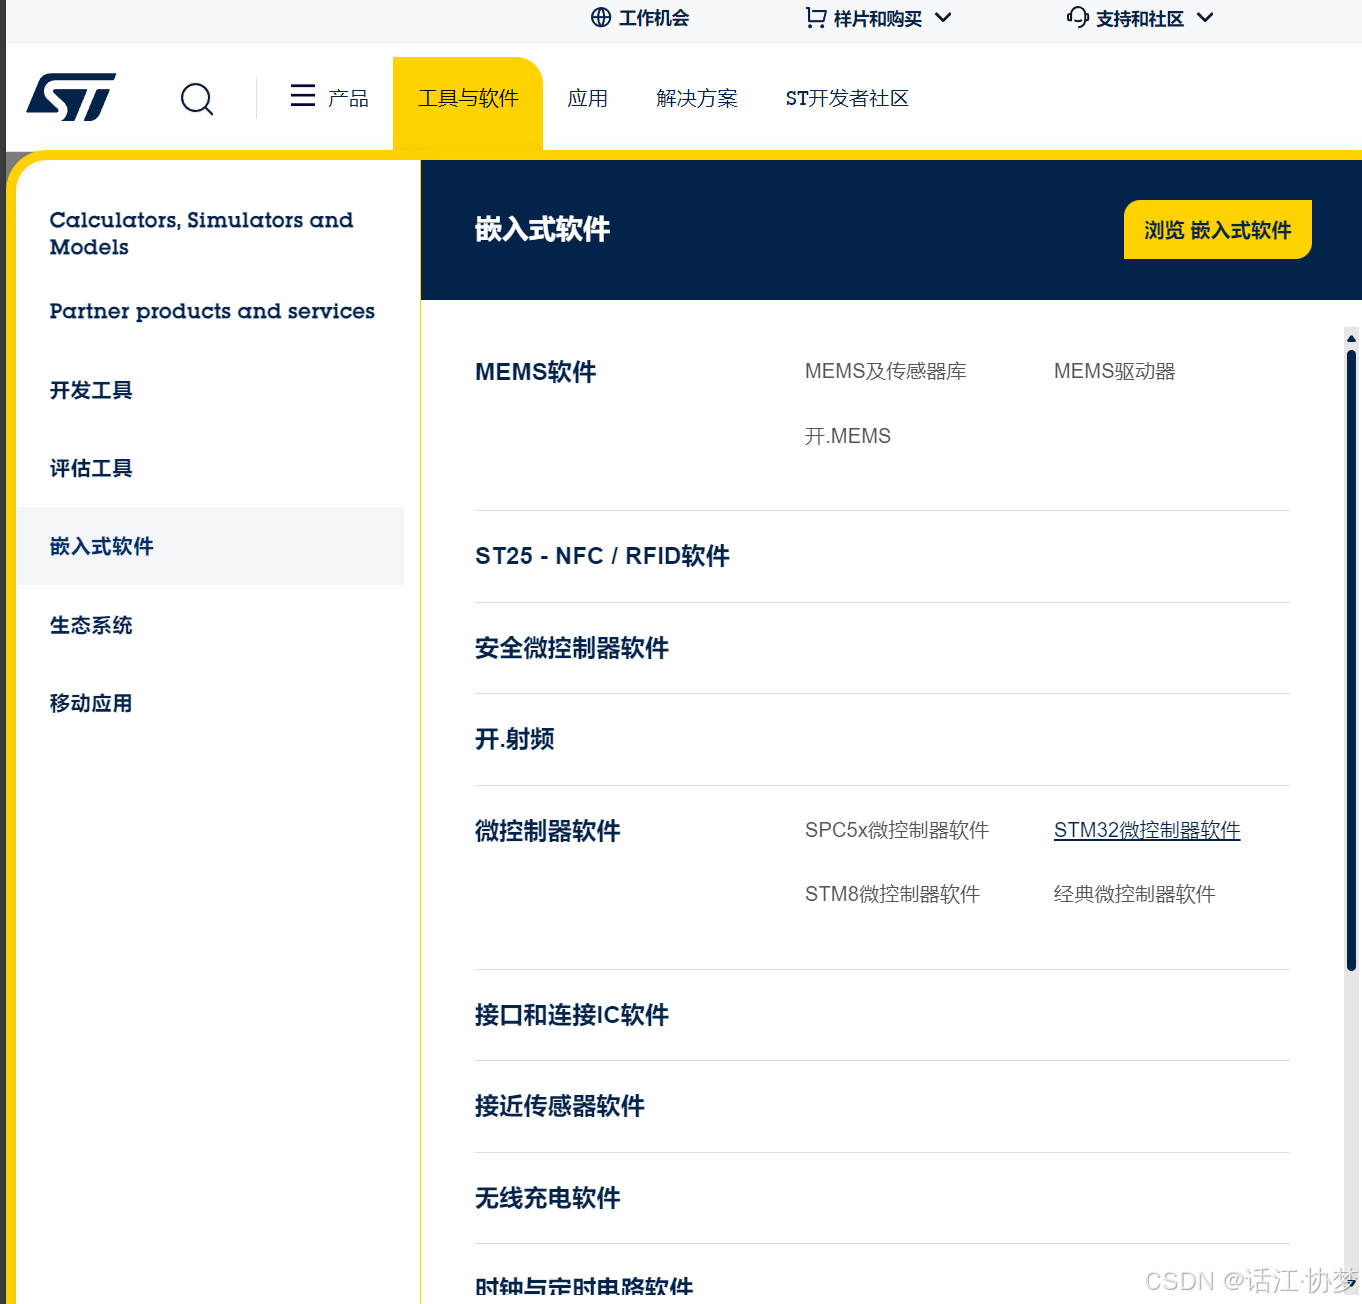This screenshot has width=1362, height=1304.
Task: Open the STM8微控制器软件 link
Action: [x=892, y=894]
